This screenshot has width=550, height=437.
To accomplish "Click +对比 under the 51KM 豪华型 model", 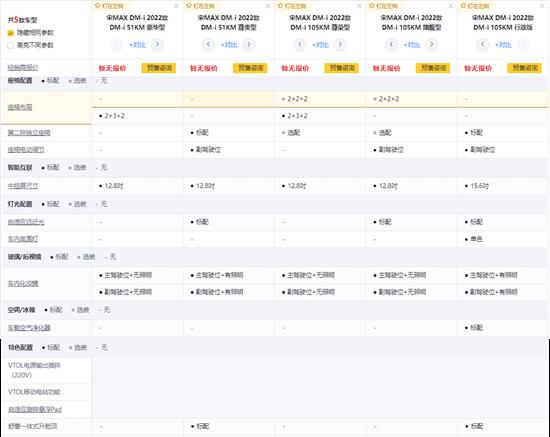I will click(138, 45).
